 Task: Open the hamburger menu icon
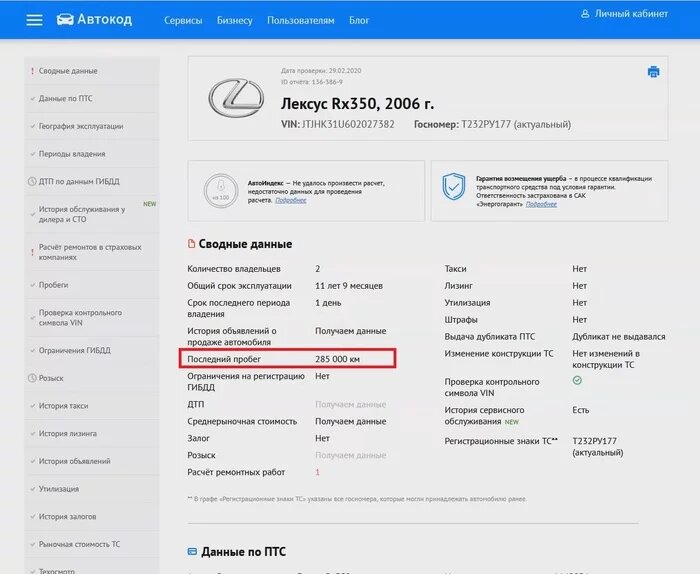tap(34, 20)
